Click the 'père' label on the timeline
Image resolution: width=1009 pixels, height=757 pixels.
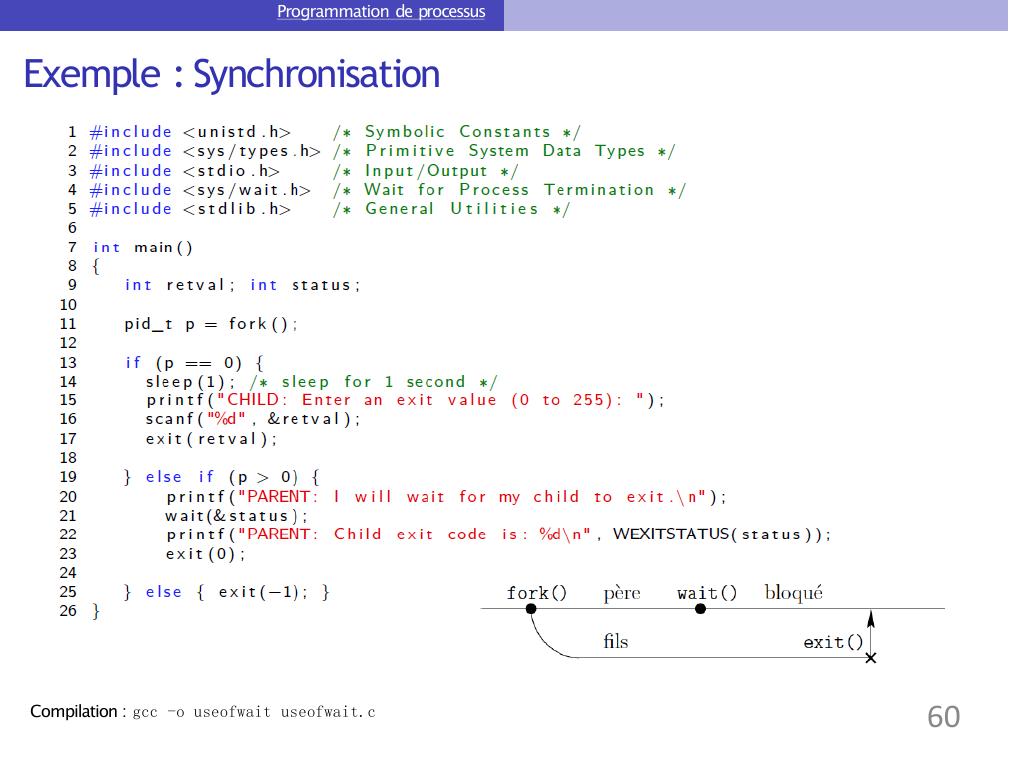[x=621, y=593]
